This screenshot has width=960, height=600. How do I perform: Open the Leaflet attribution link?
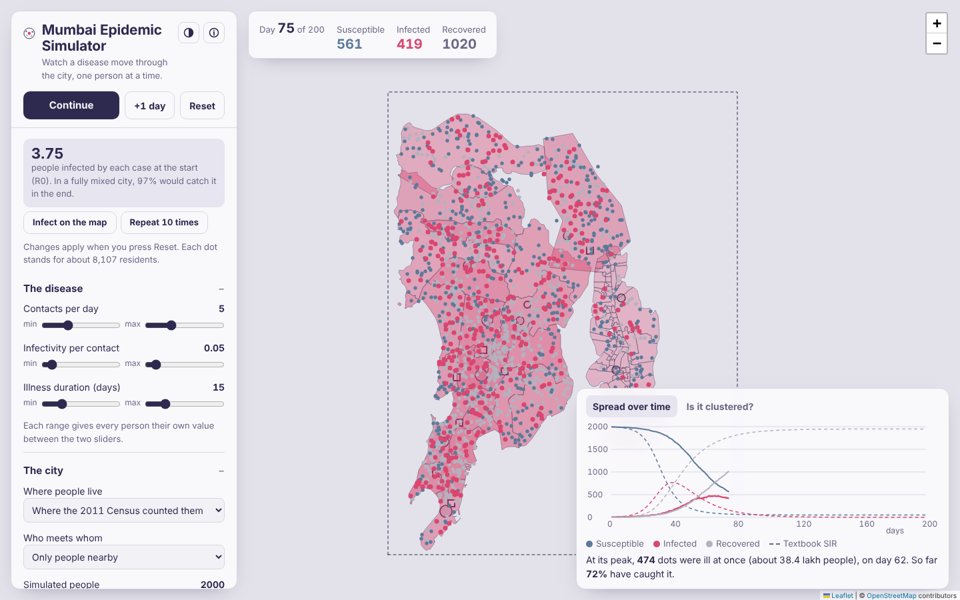(838, 595)
